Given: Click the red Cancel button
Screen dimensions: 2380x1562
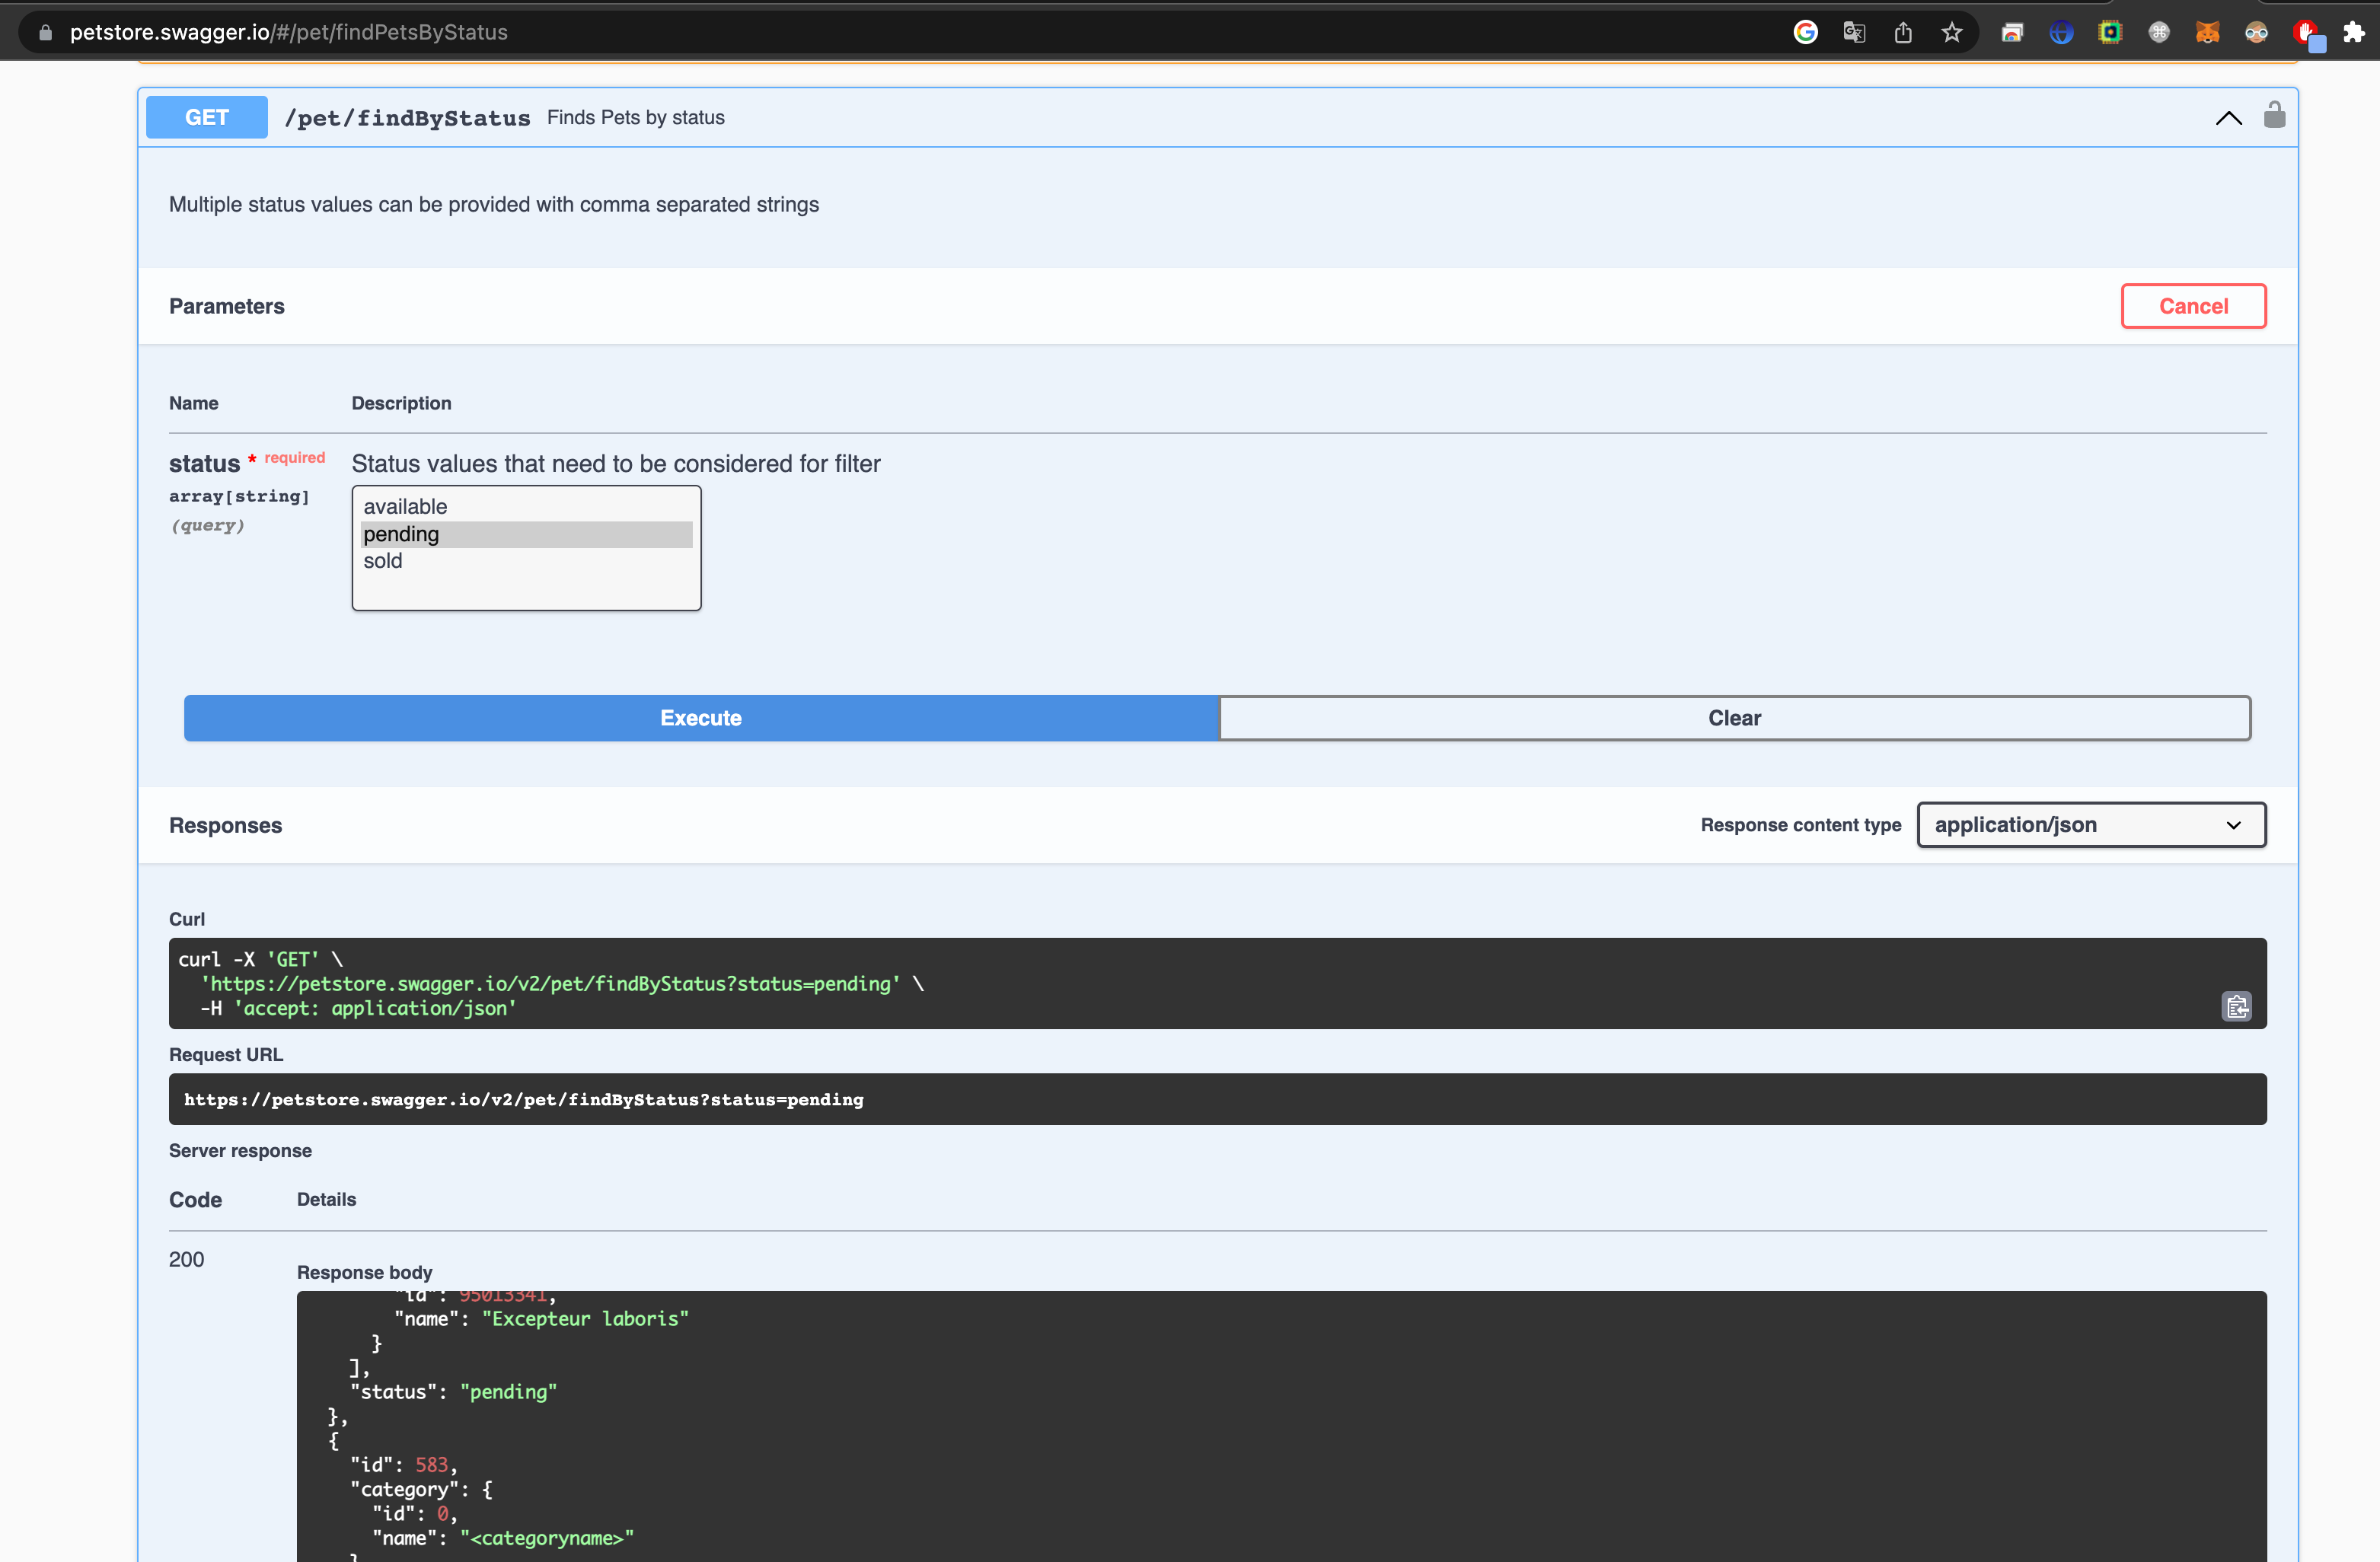Looking at the screenshot, I should [2193, 306].
